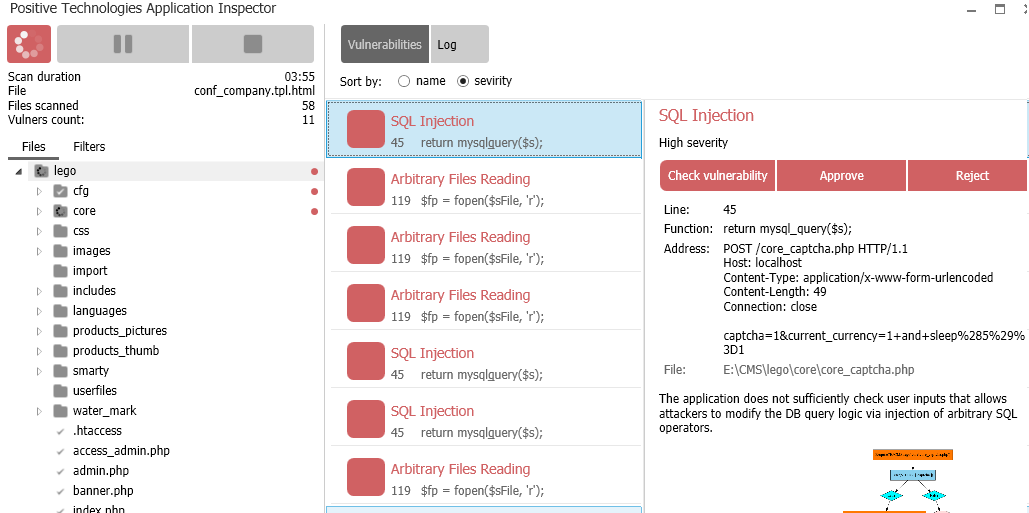This screenshot has height=513, width=1029.
Task: Click the water_mark folder icon
Action: pos(61,411)
